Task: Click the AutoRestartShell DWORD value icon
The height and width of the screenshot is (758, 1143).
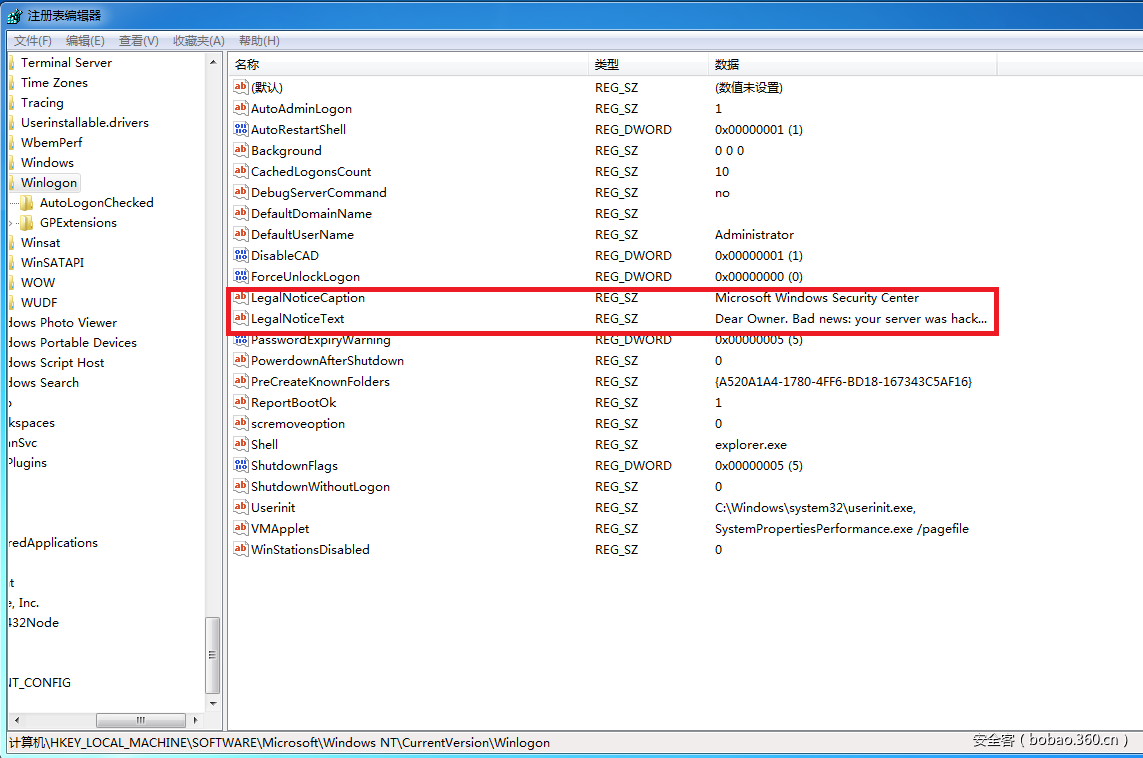Action: click(241, 129)
